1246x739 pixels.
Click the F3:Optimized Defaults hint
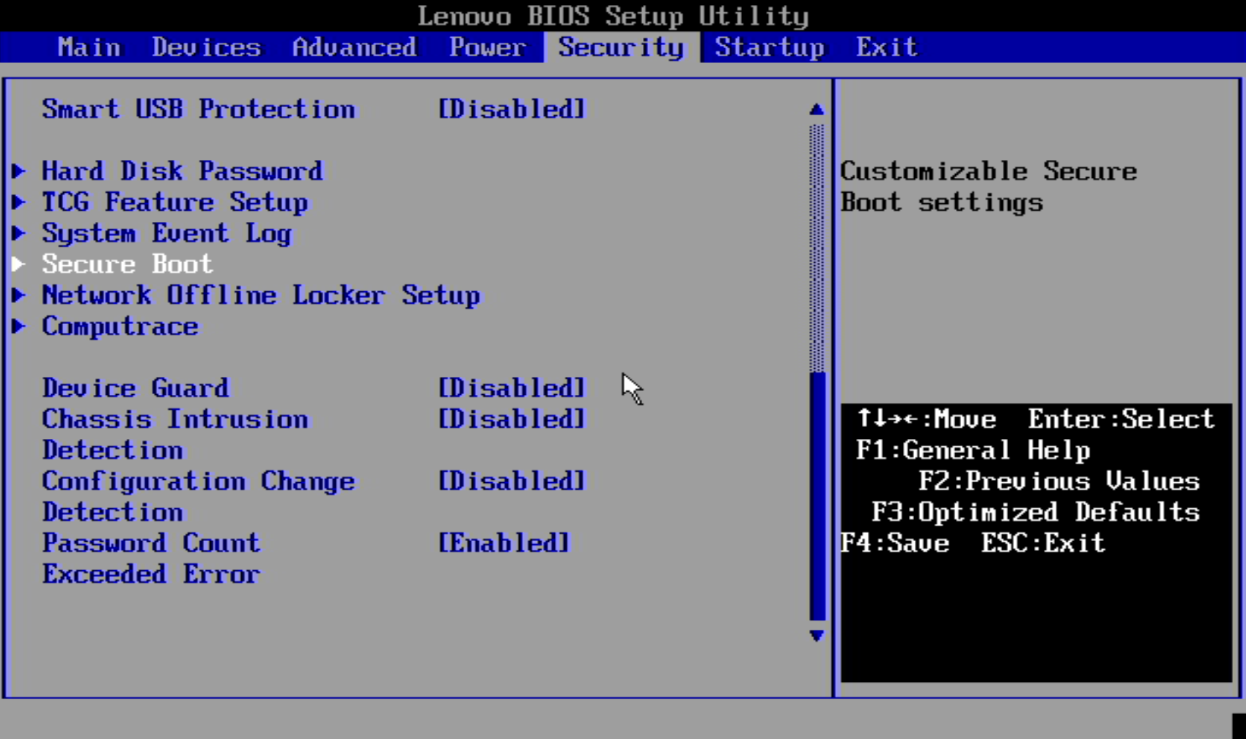pyautogui.click(x=1036, y=512)
